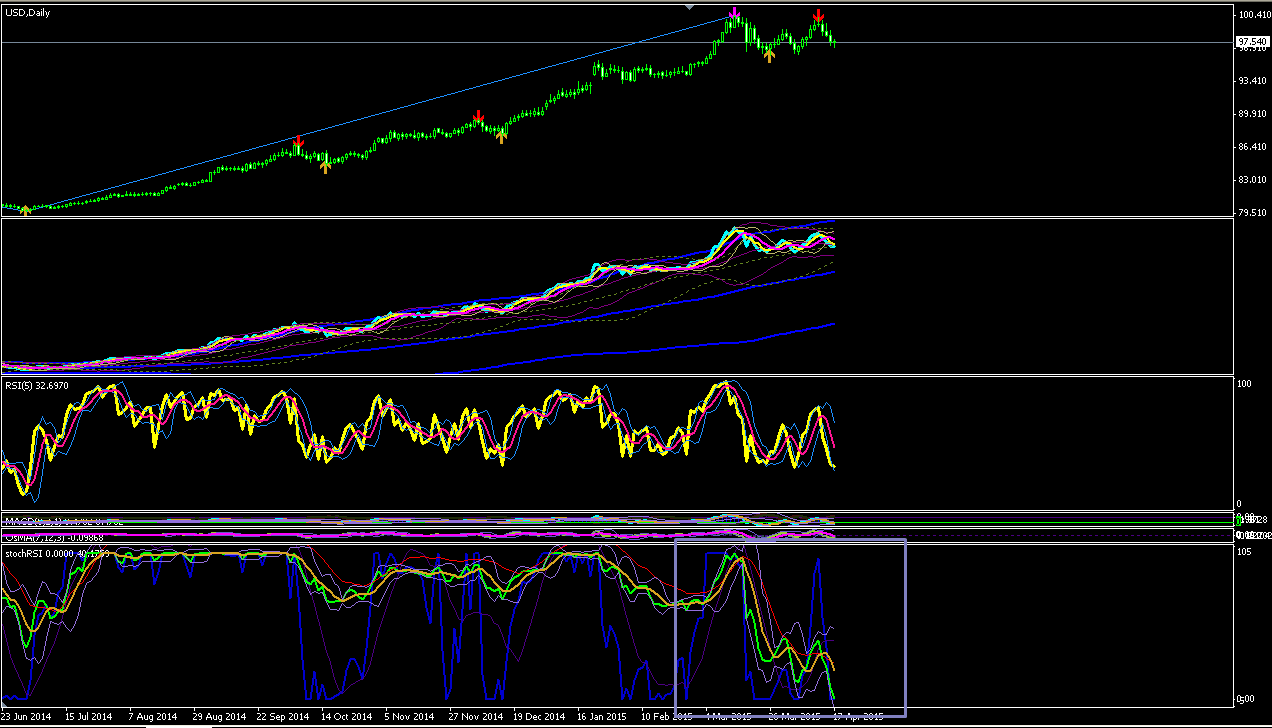Click the 93.410 price axis label
This screenshot has width=1272, height=728.
pos(1253,81)
